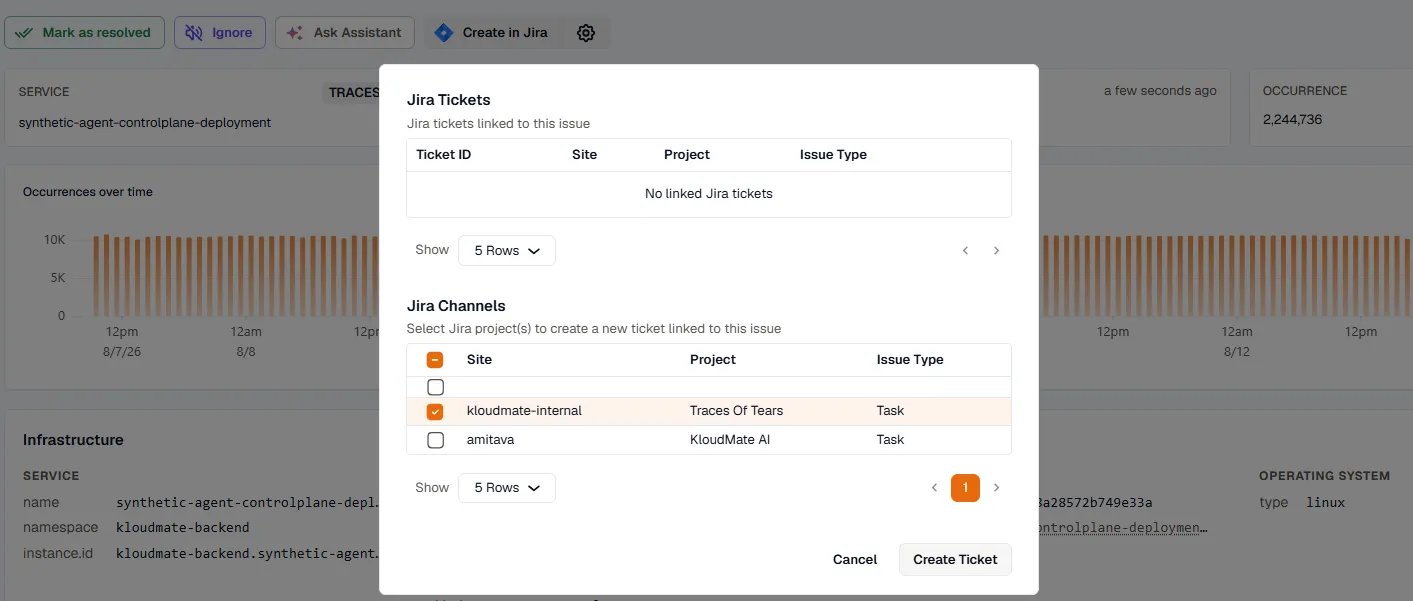
Task: Check the empty-row checkbox above kloudmate-internal
Action: click(x=435, y=387)
